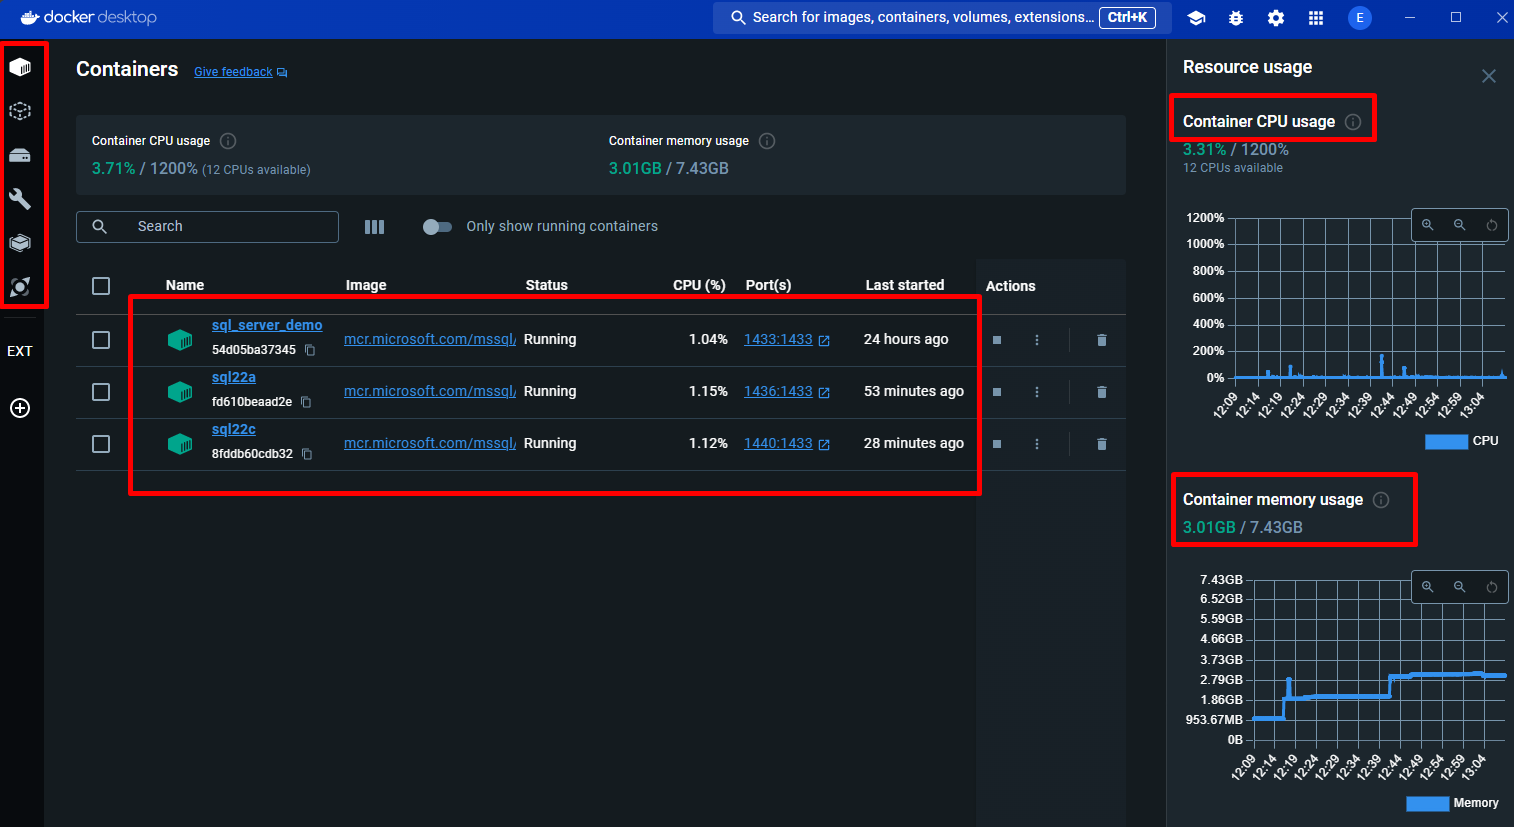Copy container ID 54d05ba37345

[x=310, y=350]
